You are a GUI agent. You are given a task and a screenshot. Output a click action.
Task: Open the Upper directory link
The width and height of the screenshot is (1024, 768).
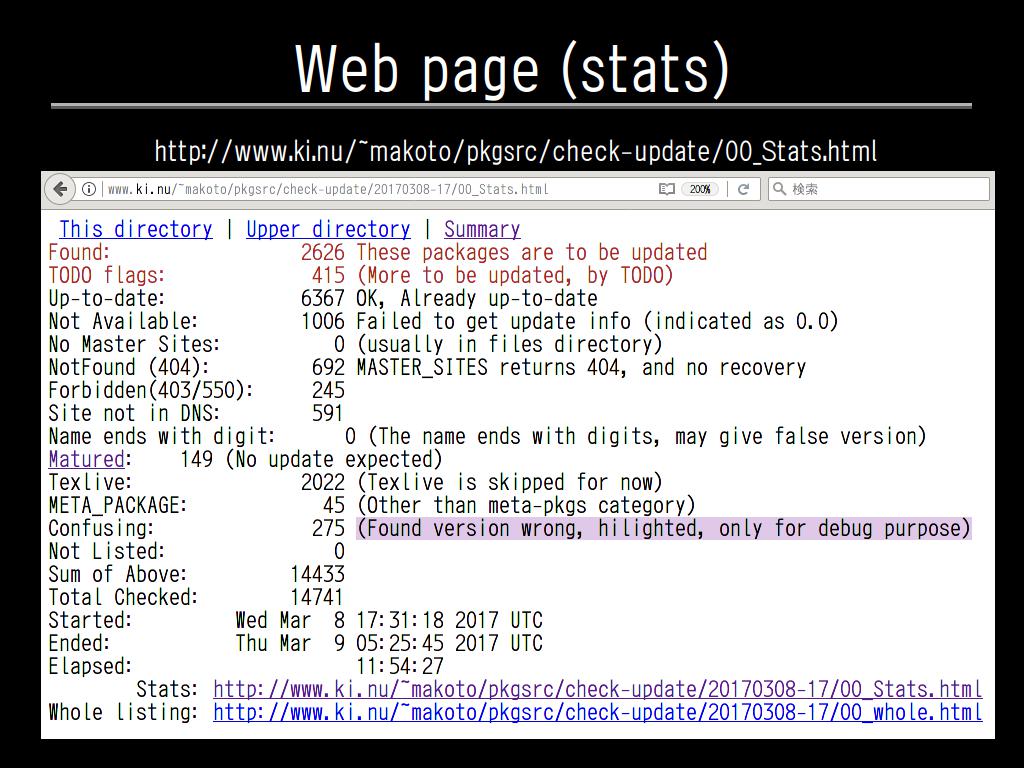[x=328, y=230]
